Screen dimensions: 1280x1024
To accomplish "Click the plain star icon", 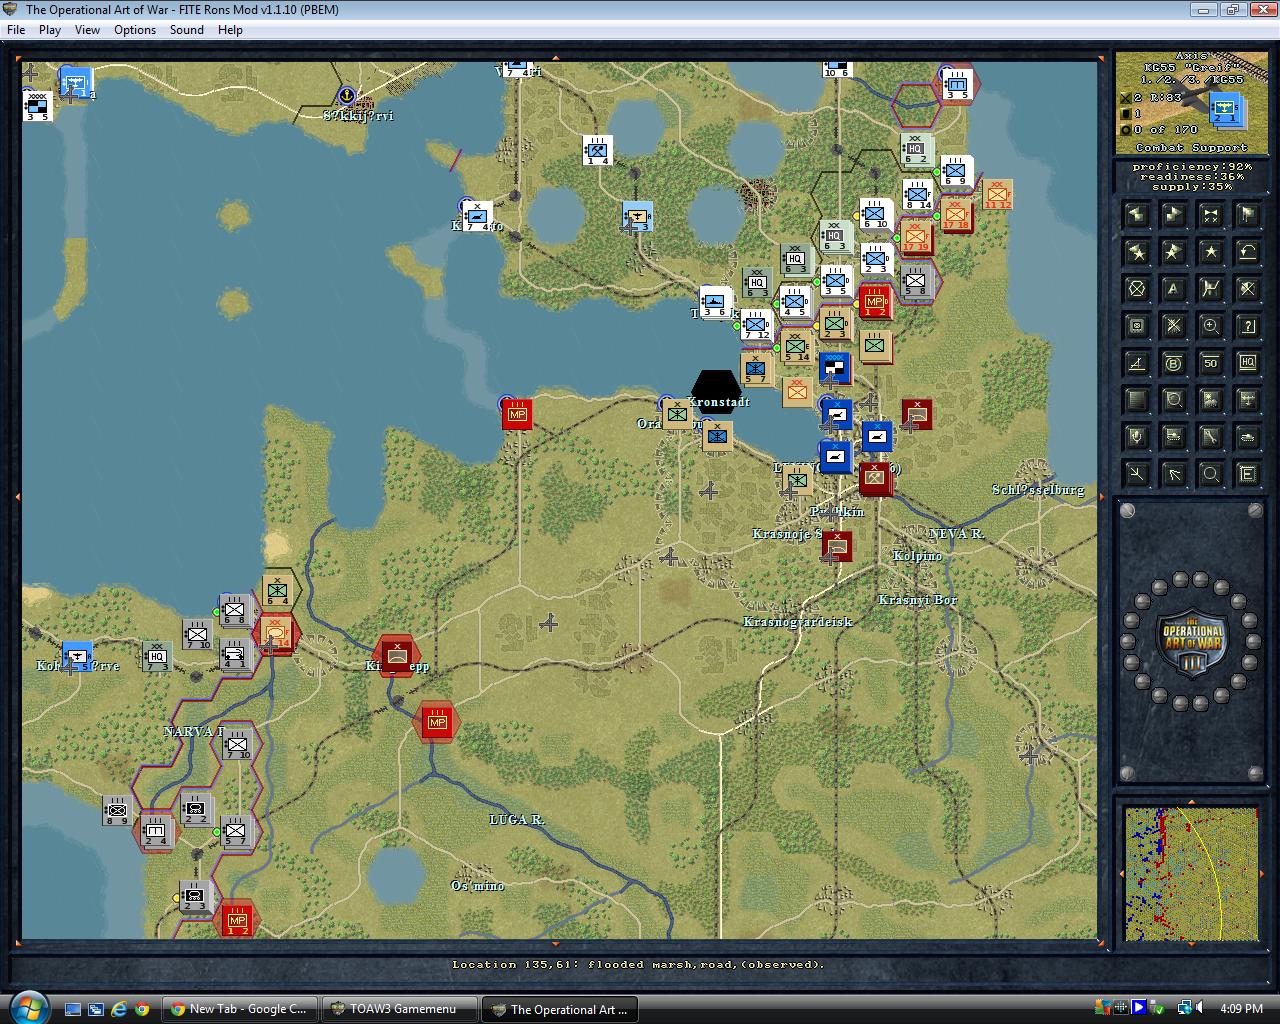I will [1211, 251].
